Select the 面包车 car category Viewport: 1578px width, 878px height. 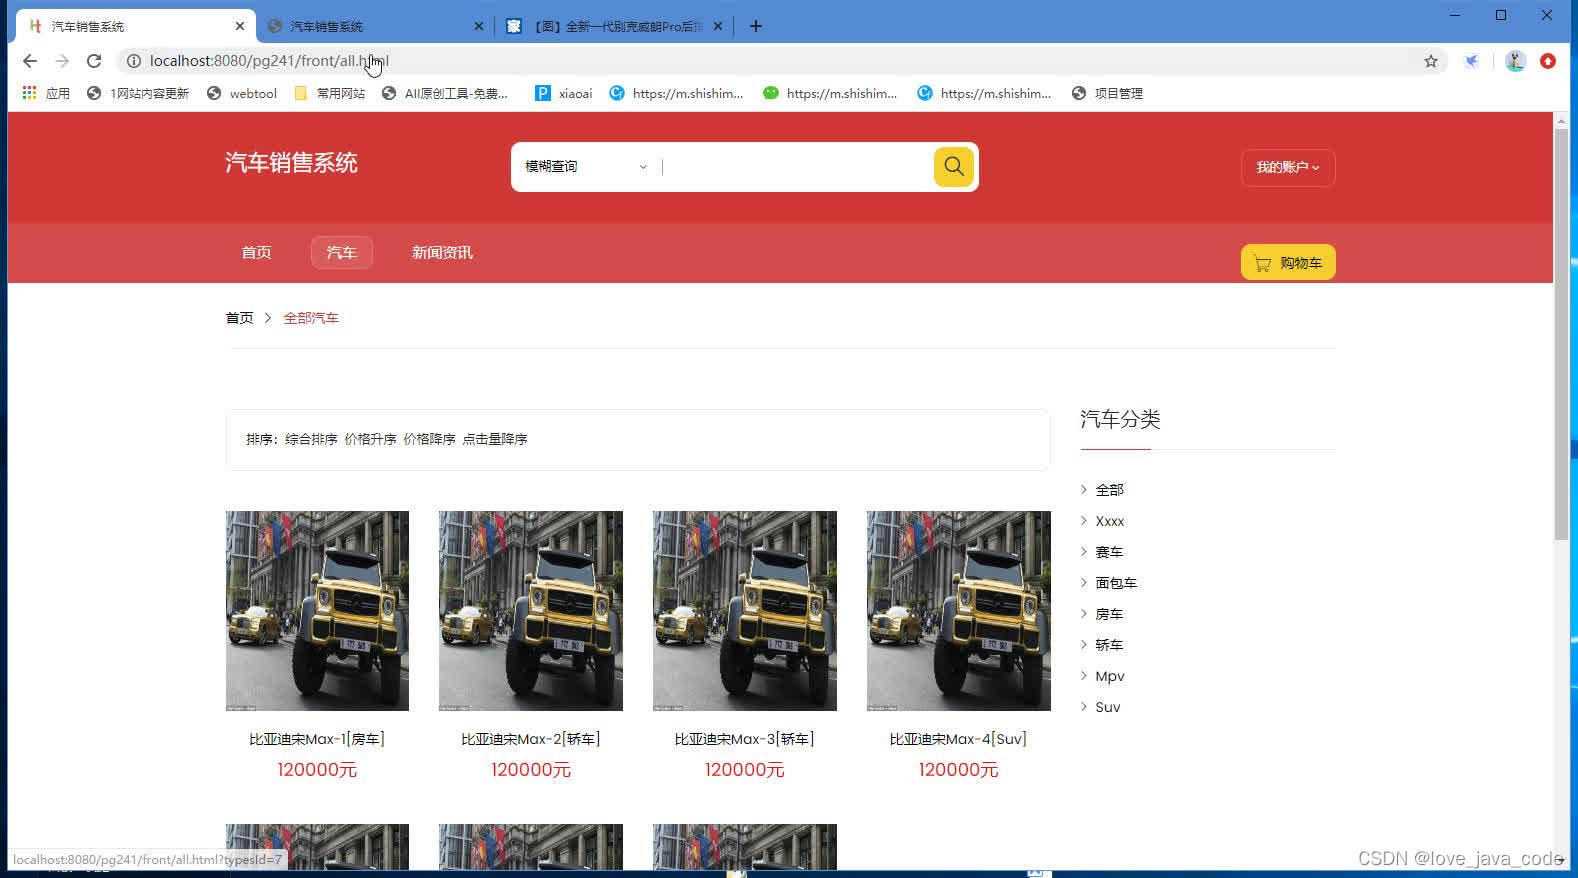[x=1116, y=583]
